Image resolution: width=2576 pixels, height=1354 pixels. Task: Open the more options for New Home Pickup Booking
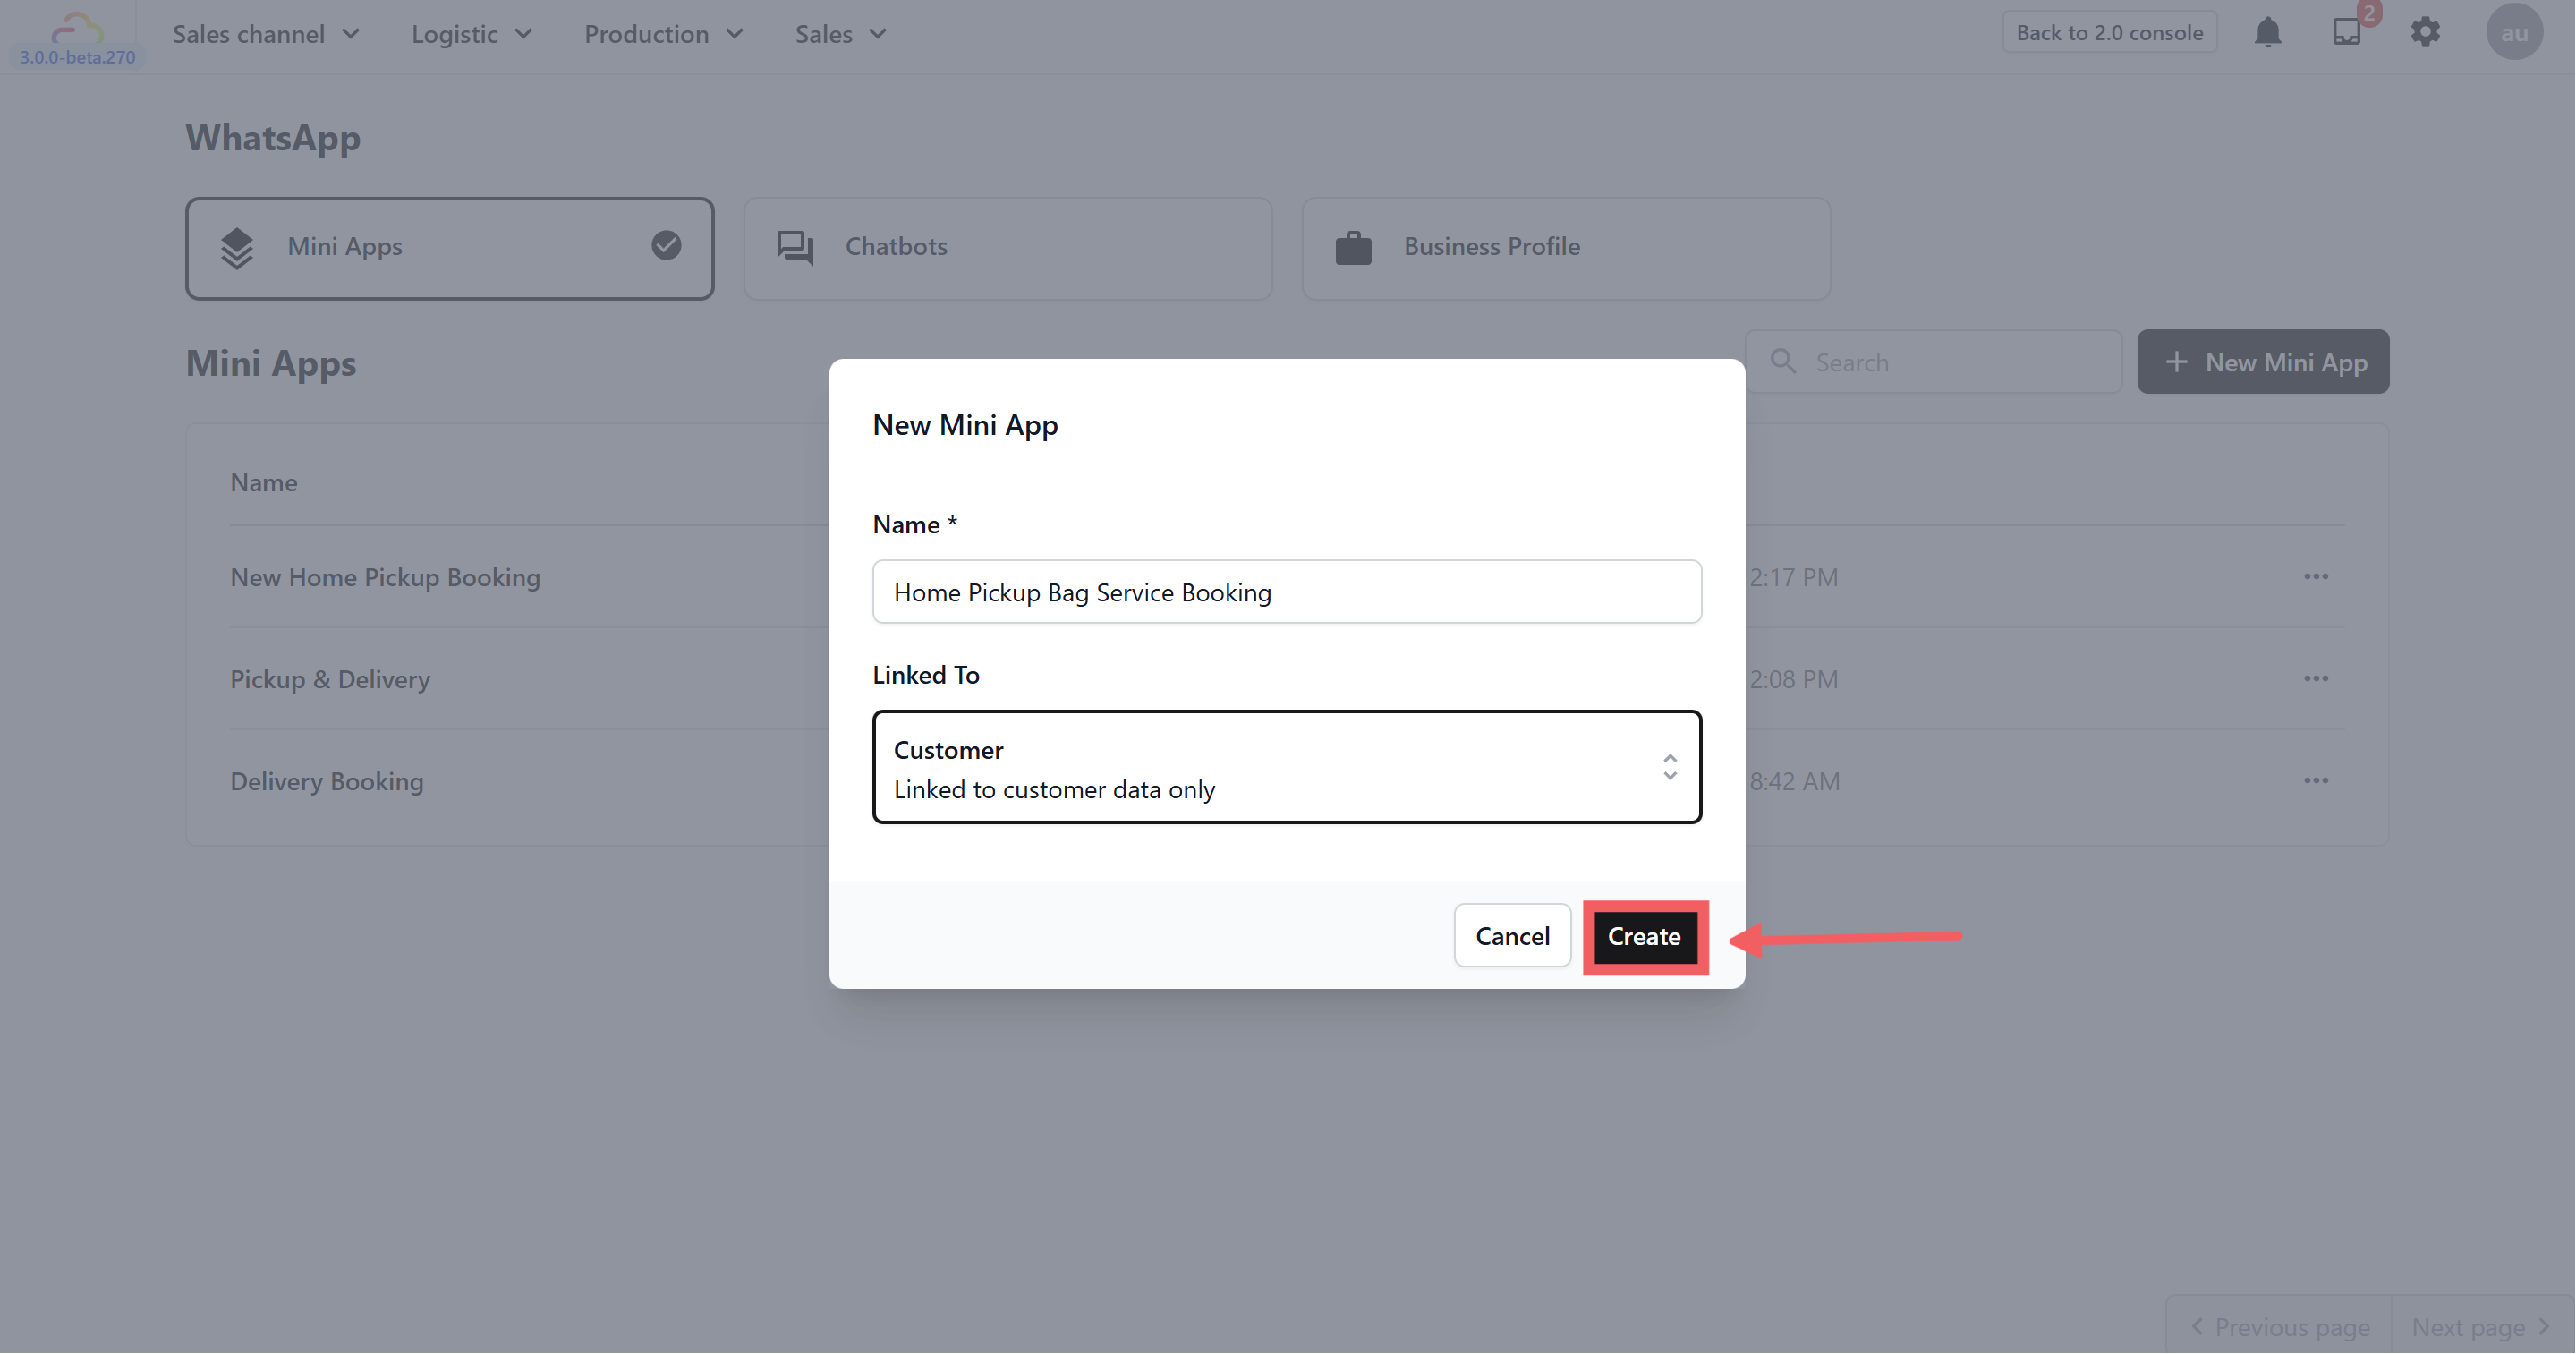coord(2316,577)
